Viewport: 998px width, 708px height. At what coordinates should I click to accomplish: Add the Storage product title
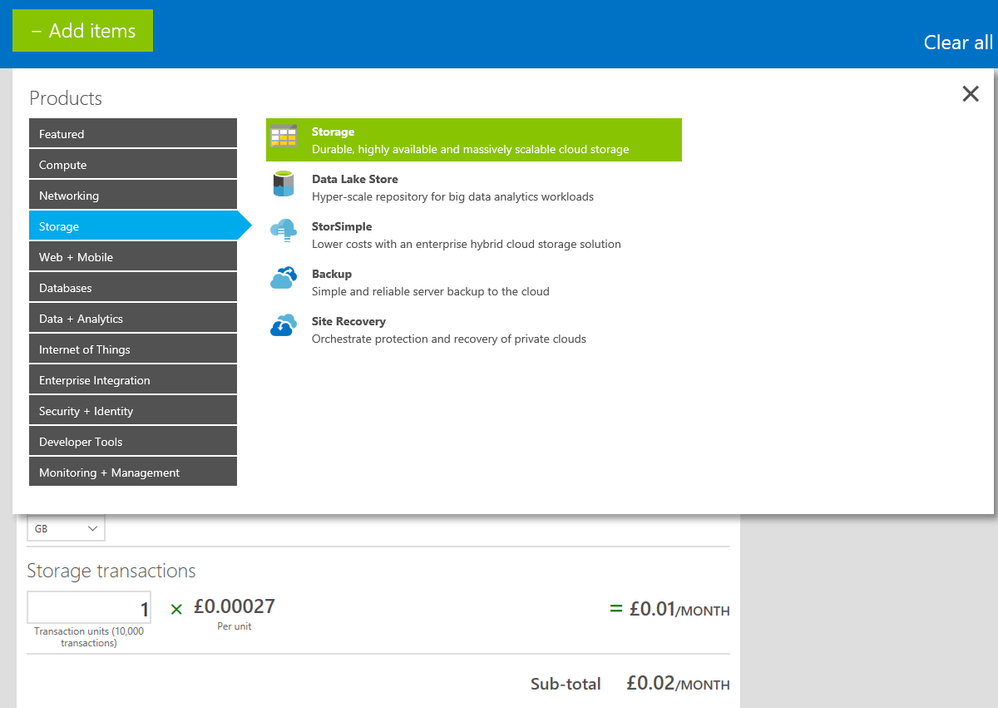[x=333, y=132]
